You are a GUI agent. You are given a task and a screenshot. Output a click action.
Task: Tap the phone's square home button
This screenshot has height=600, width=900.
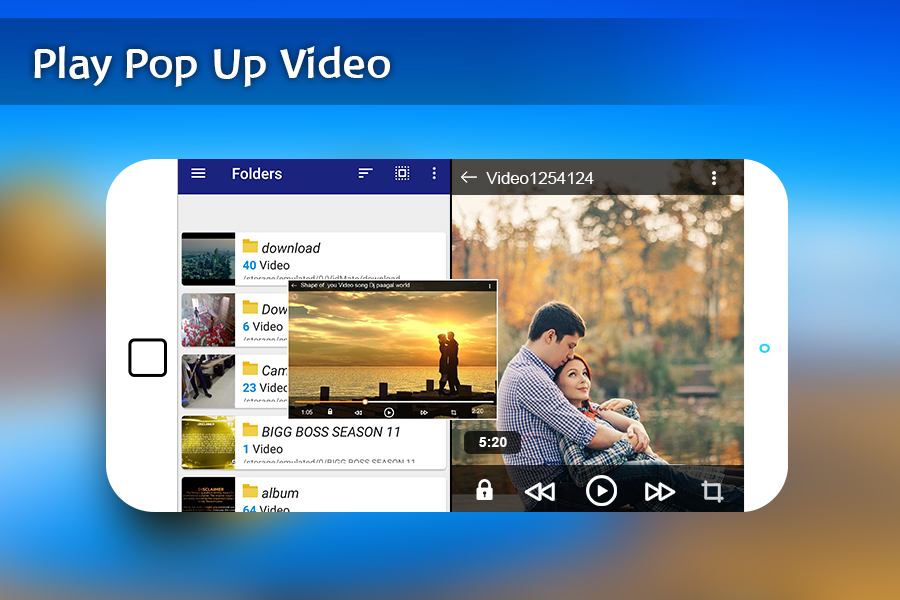(148, 358)
